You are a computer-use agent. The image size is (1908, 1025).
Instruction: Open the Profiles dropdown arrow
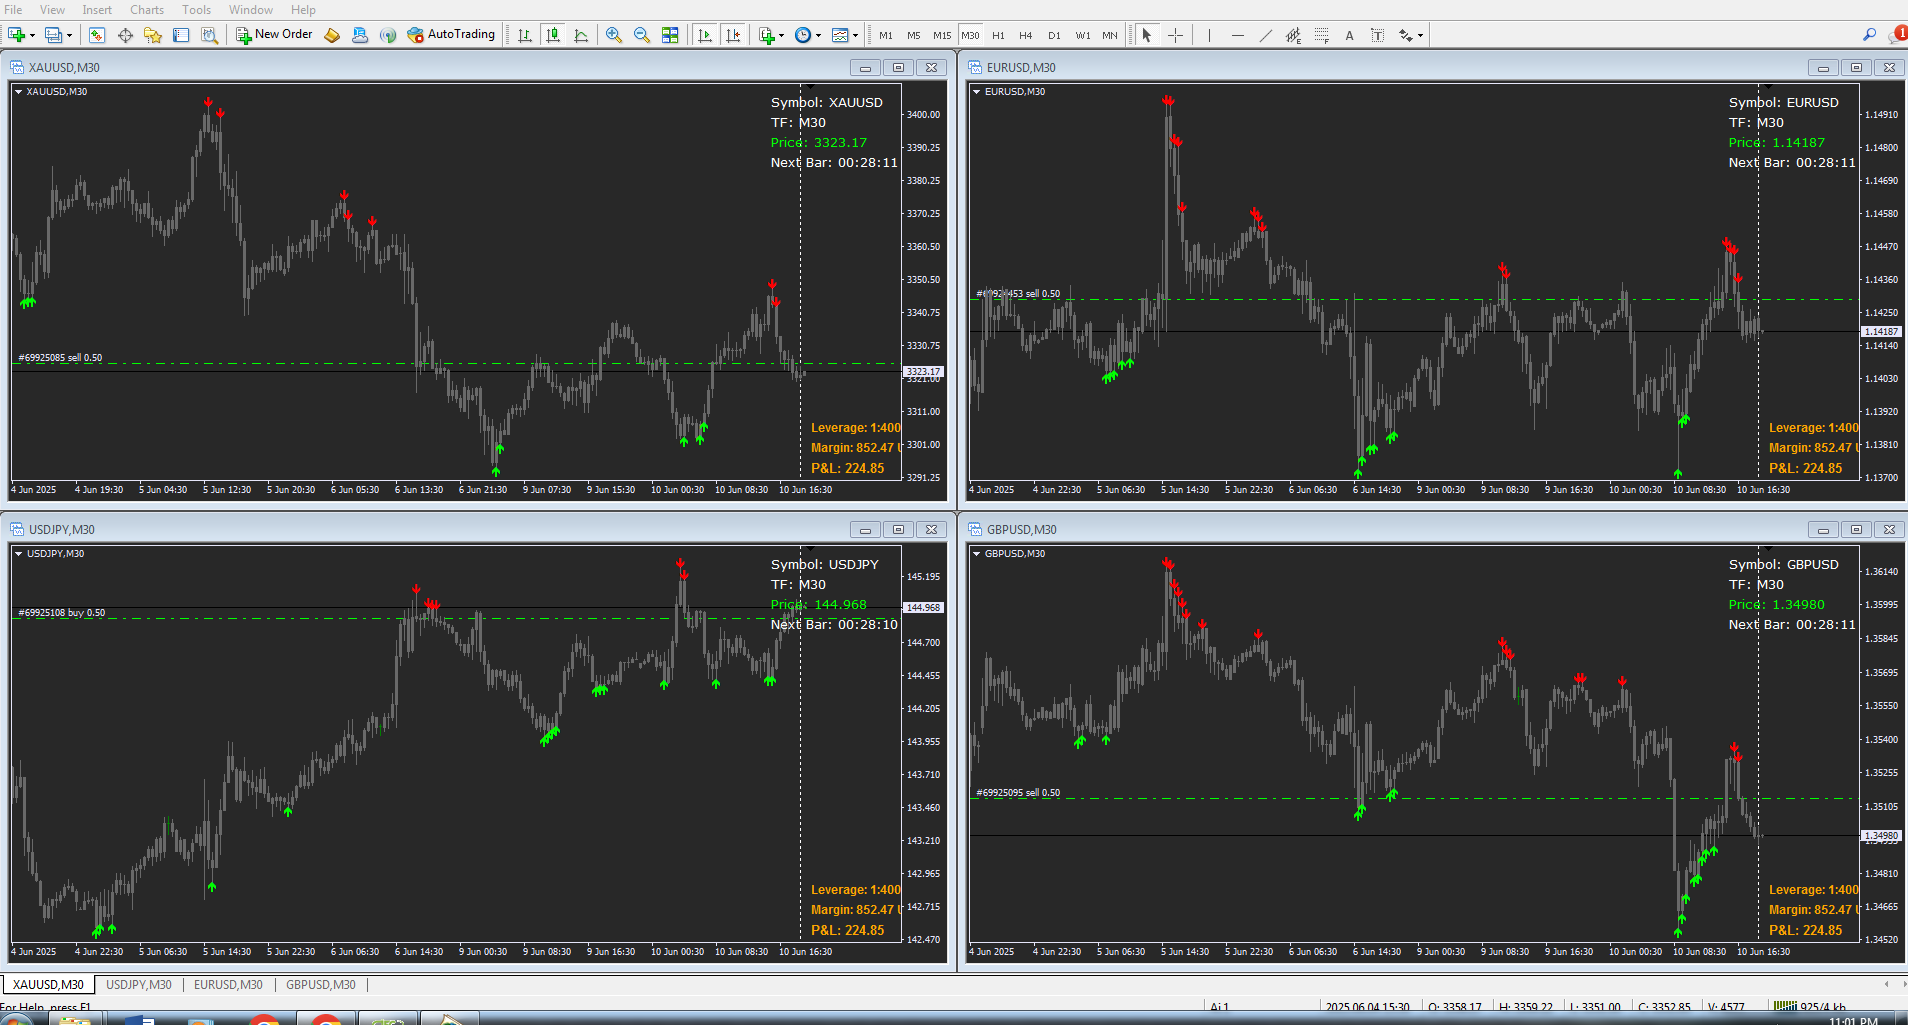click(x=69, y=36)
